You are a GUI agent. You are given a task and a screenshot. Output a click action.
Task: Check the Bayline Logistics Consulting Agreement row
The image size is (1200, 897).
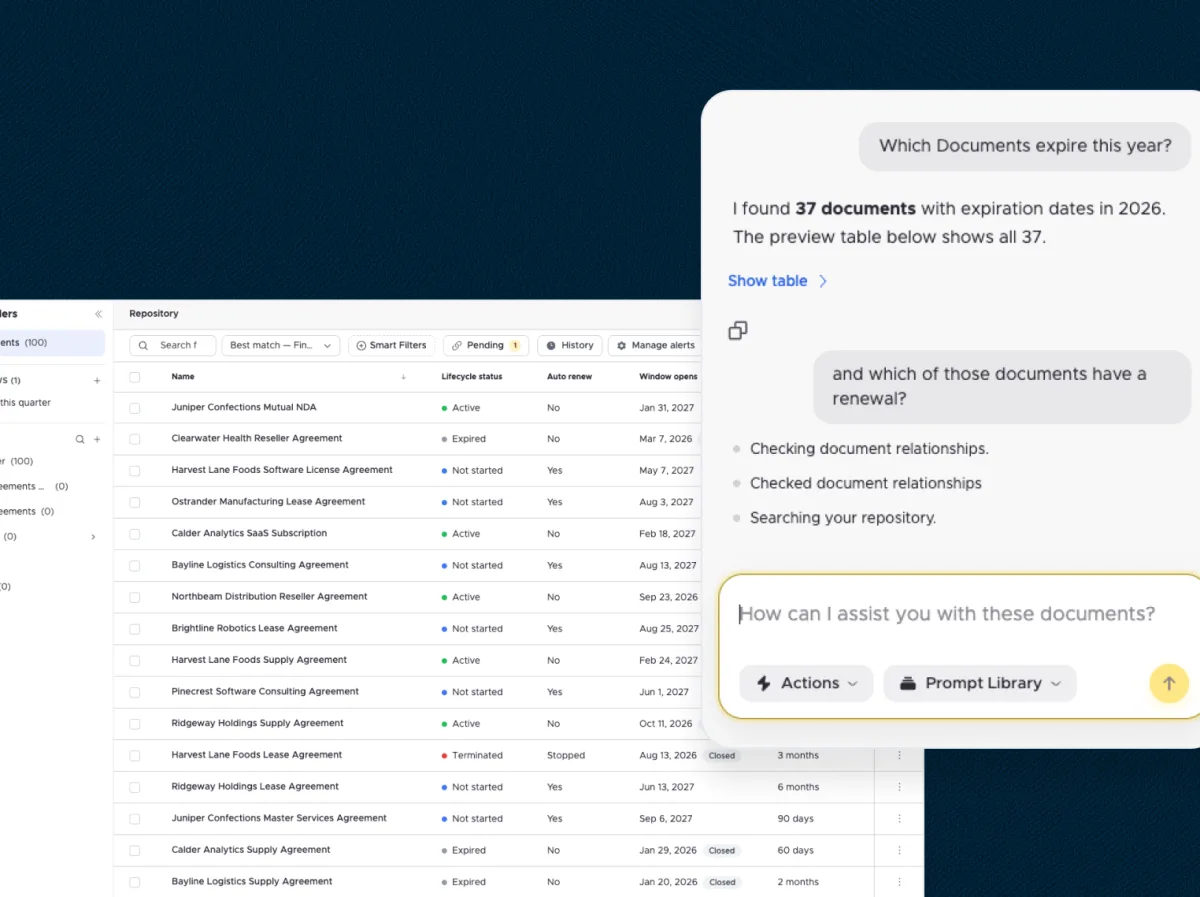pos(135,565)
